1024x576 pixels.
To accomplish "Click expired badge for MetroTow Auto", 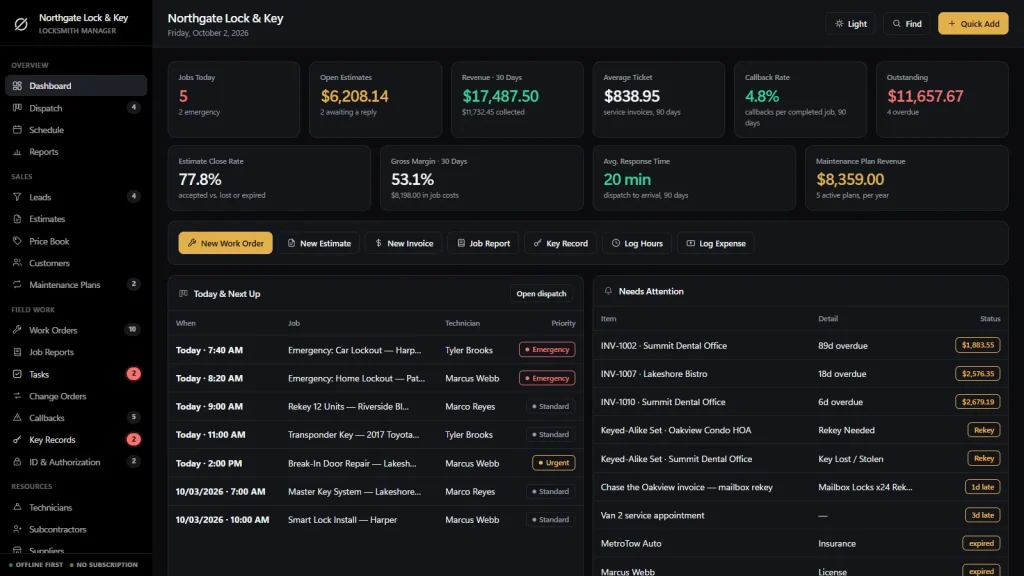I will point(981,543).
